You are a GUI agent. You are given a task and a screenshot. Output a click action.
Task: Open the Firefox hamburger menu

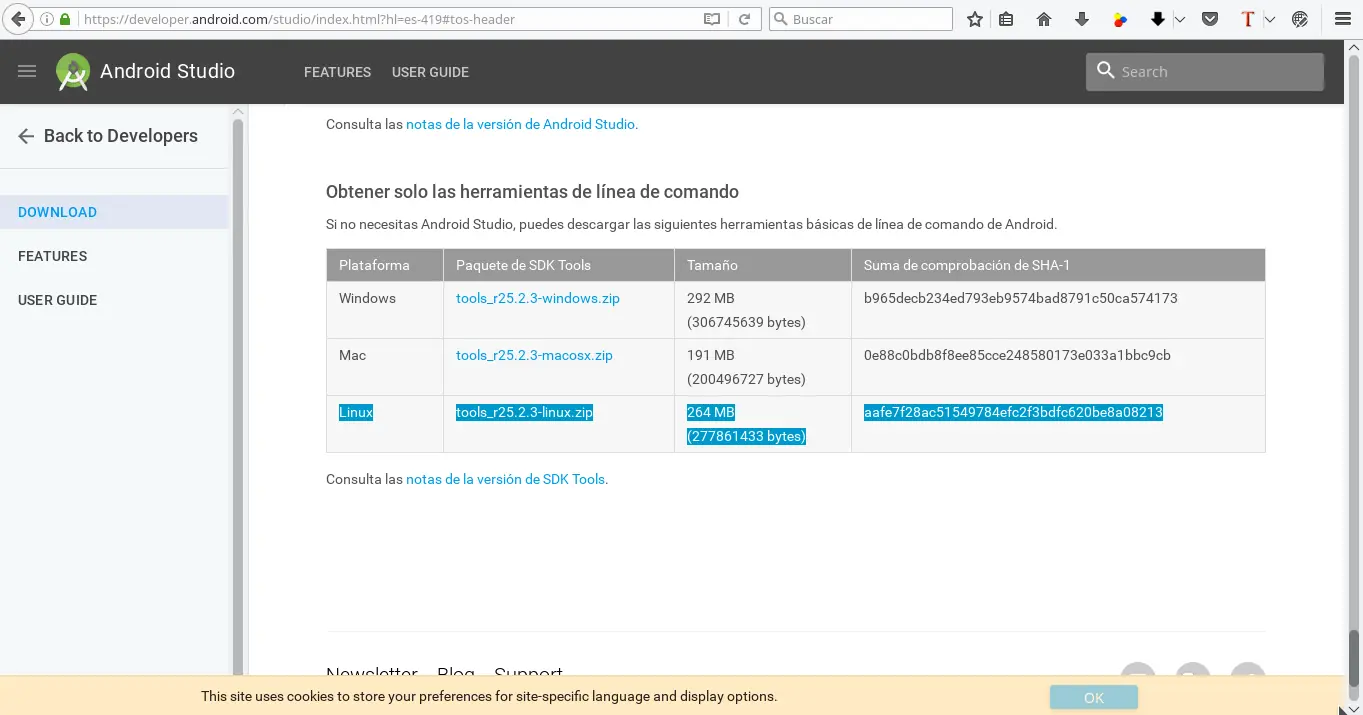tap(1343, 19)
